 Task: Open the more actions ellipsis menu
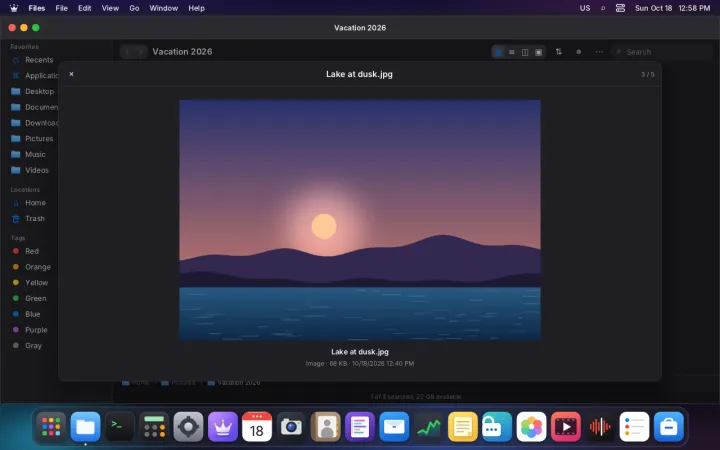click(x=599, y=52)
